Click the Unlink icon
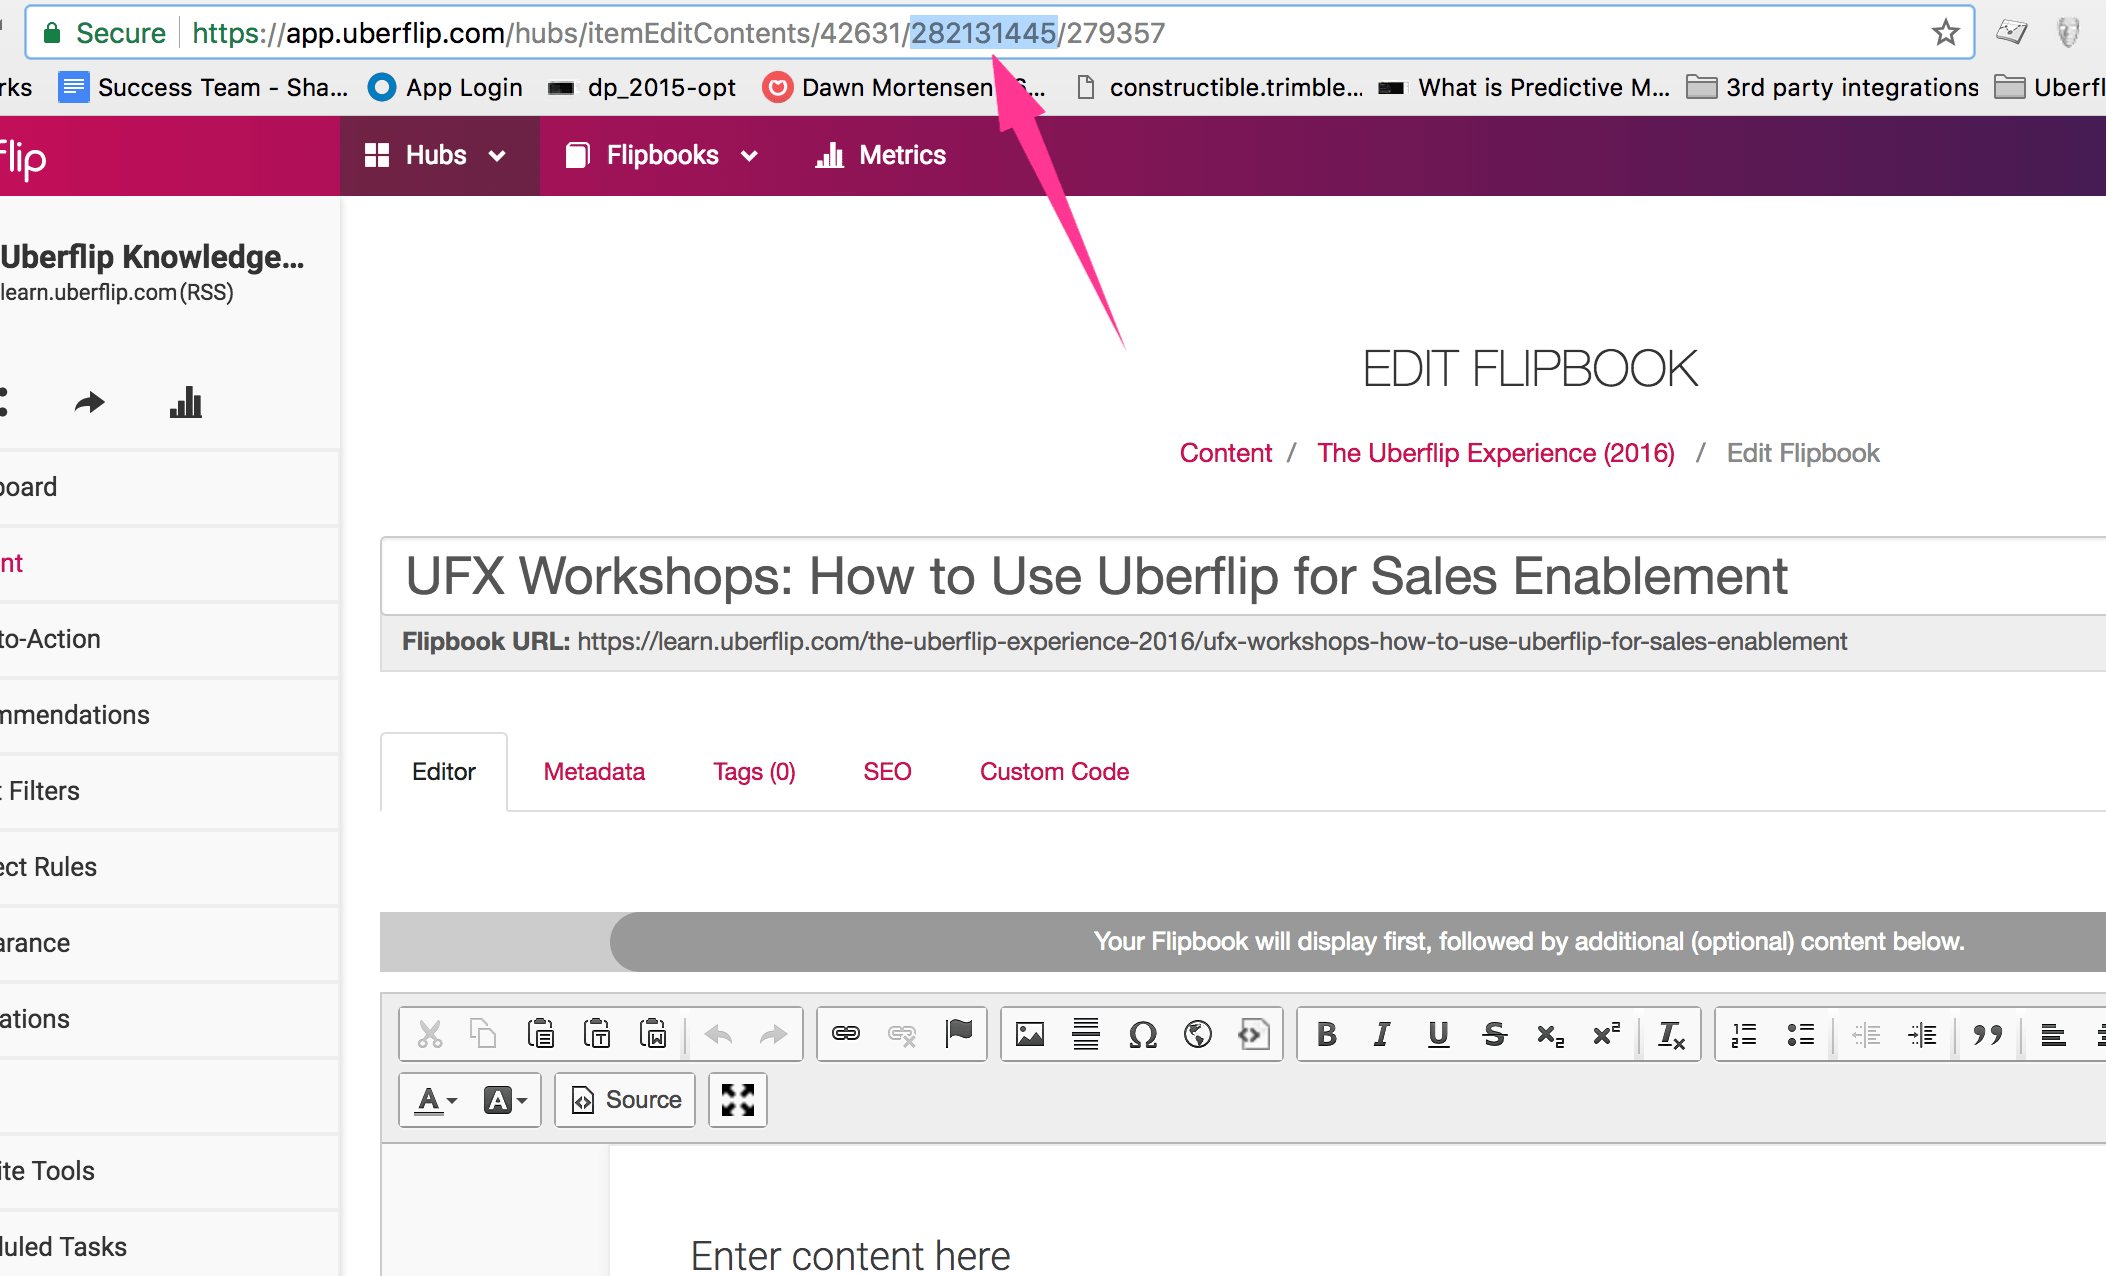2106x1276 pixels. pos(902,1034)
